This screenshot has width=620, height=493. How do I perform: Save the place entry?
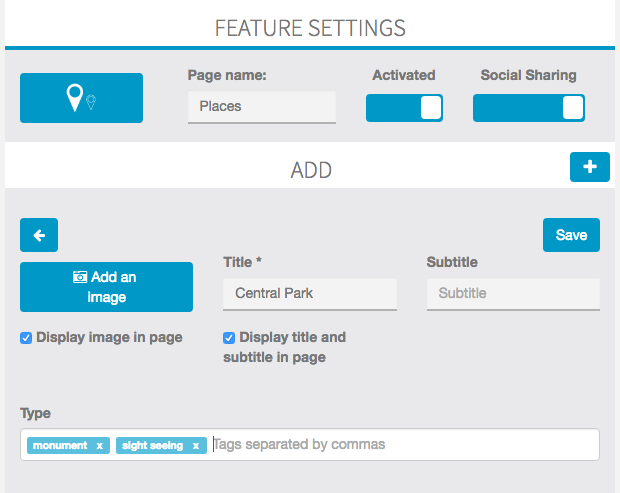[571, 235]
